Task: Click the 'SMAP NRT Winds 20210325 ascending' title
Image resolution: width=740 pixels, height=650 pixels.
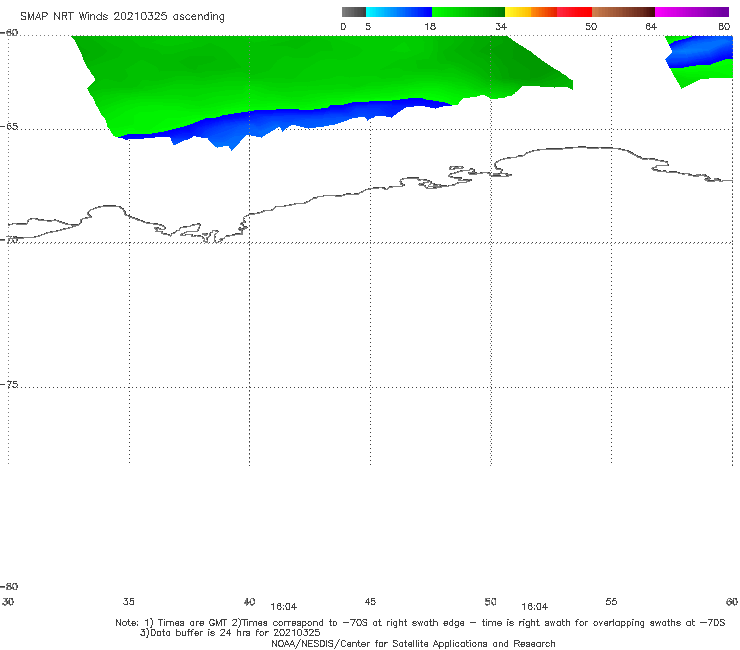Action: click(122, 16)
